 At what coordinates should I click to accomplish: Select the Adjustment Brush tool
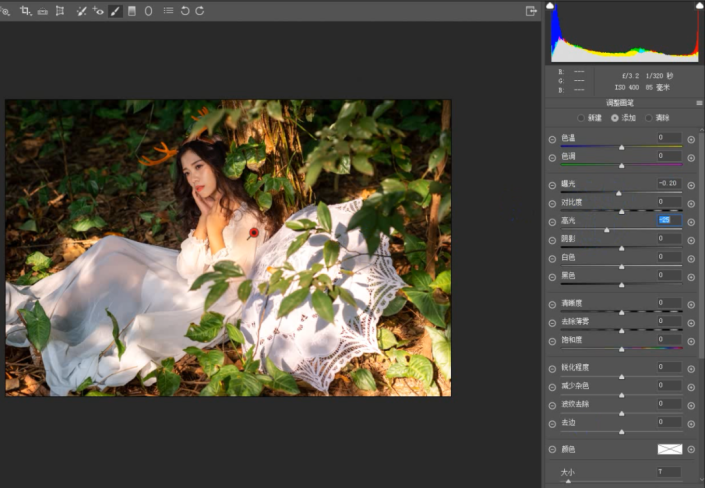pyautogui.click(x=115, y=10)
